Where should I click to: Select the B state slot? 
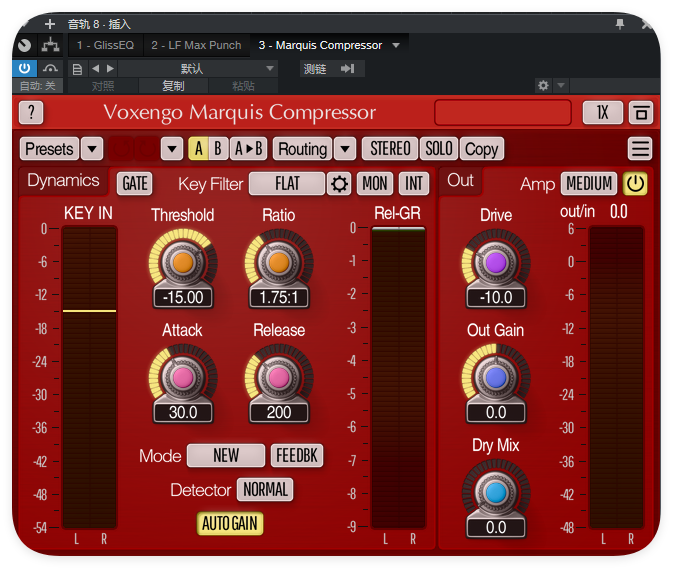pos(218,149)
